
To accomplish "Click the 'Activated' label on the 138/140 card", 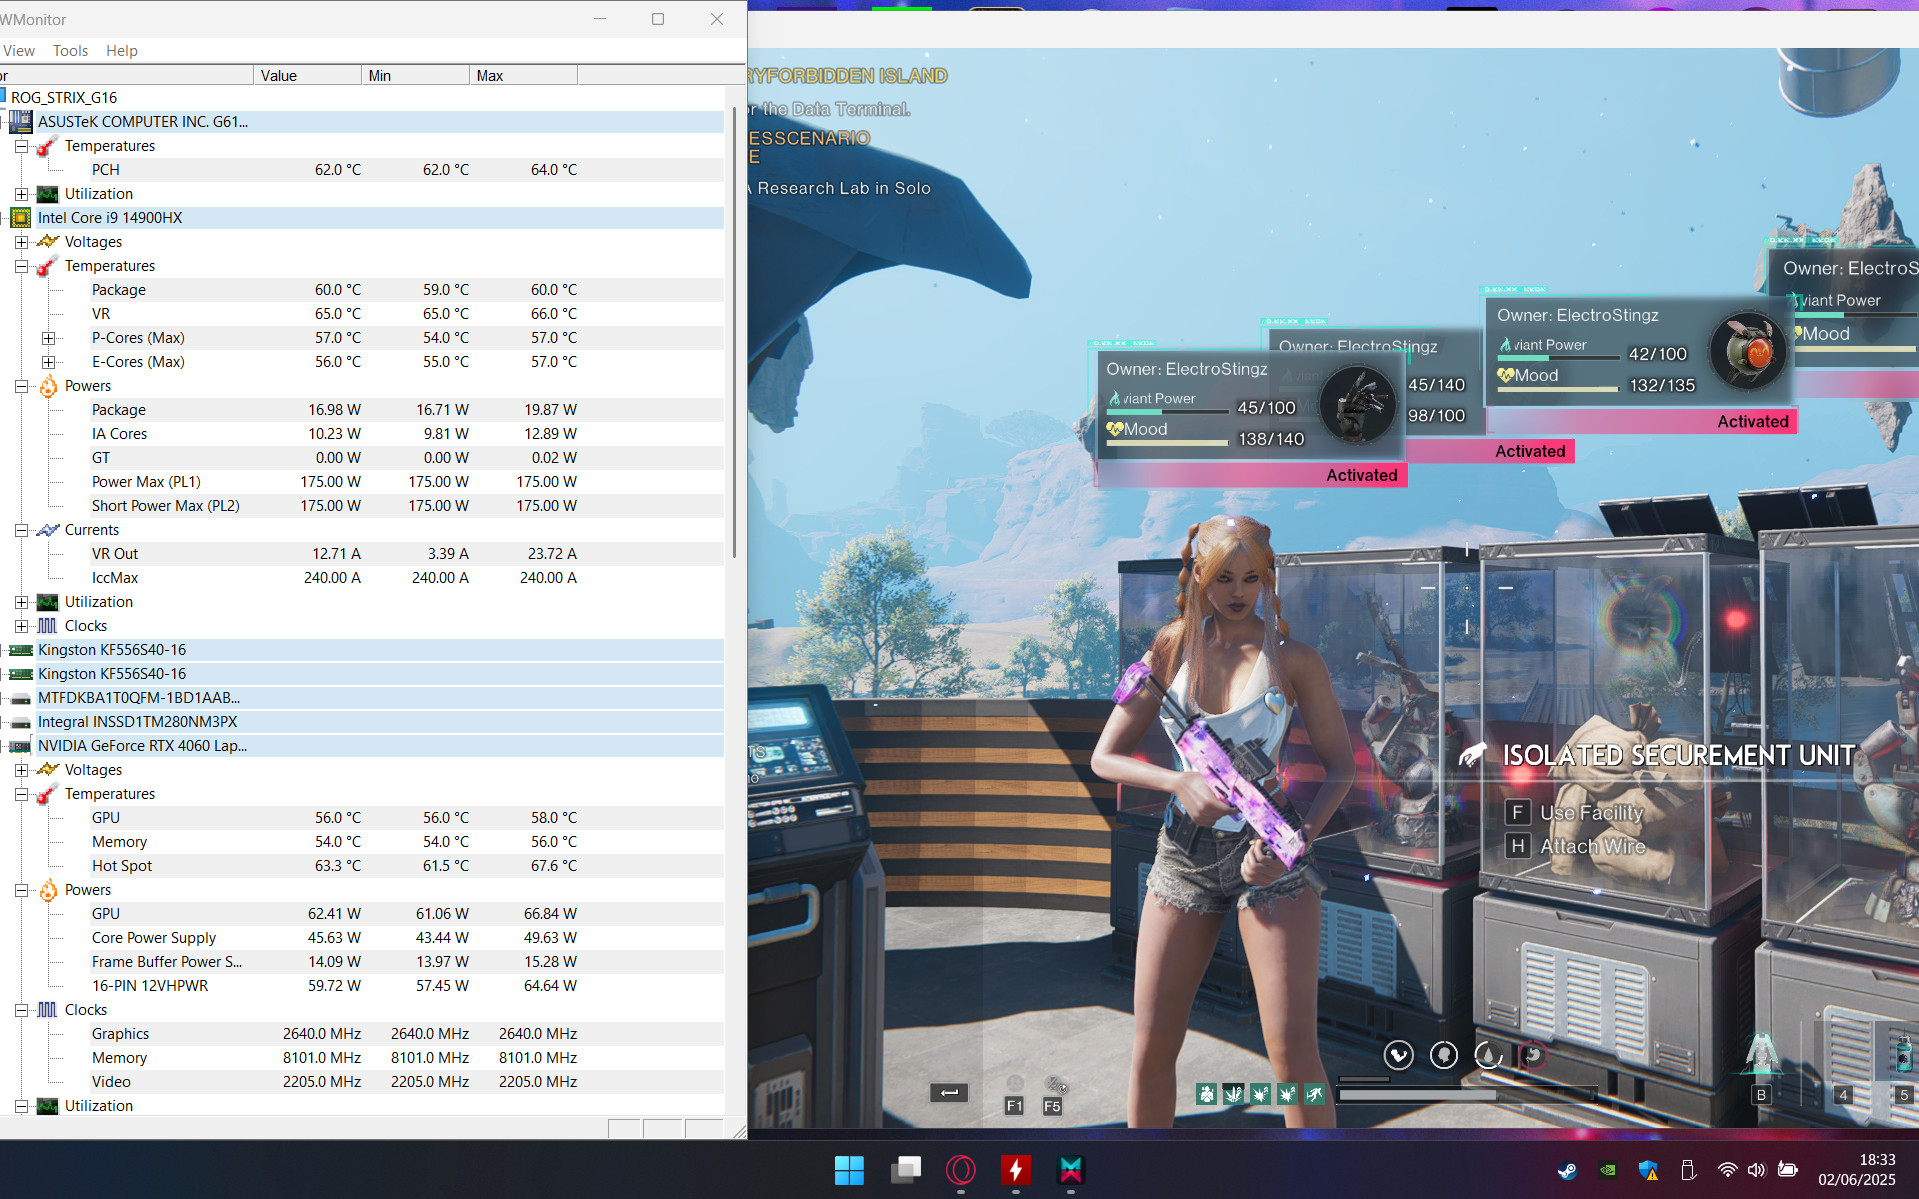I will tap(1362, 475).
